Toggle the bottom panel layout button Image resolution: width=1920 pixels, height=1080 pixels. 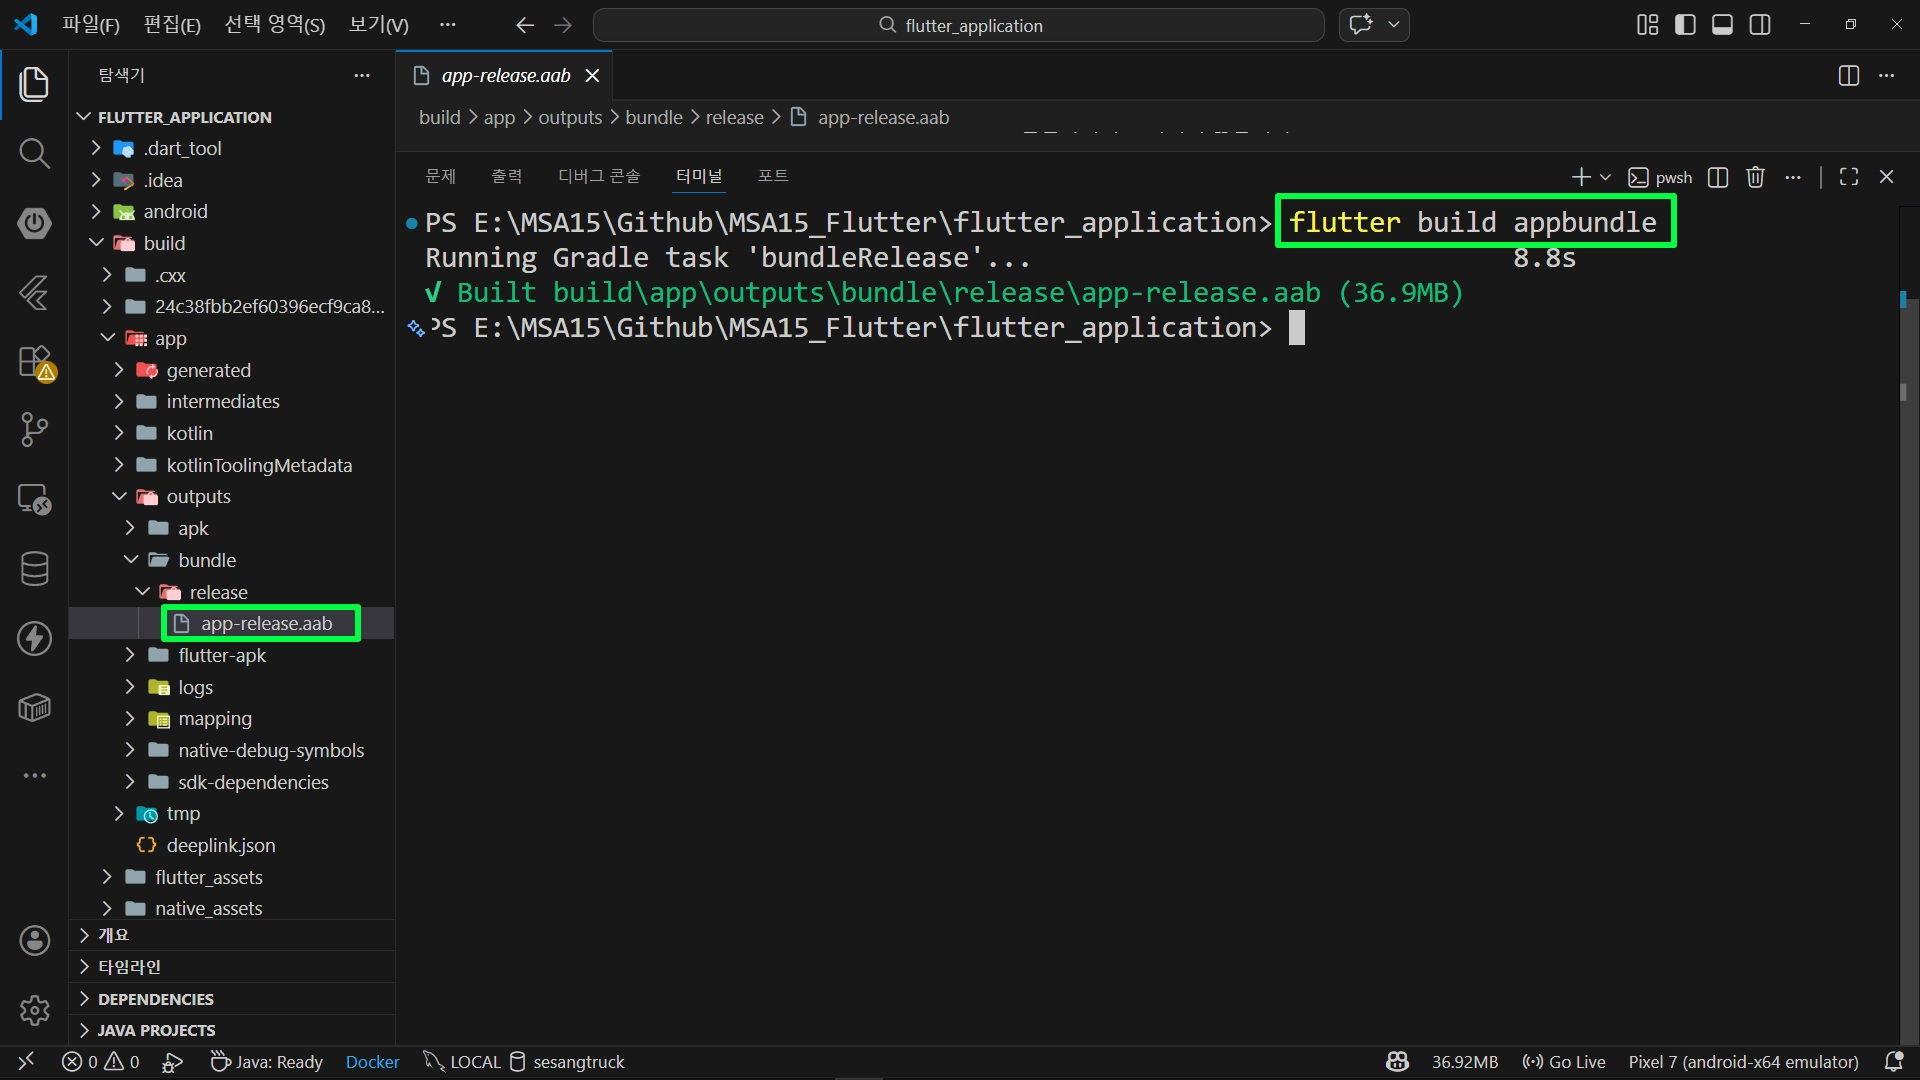(1722, 25)
